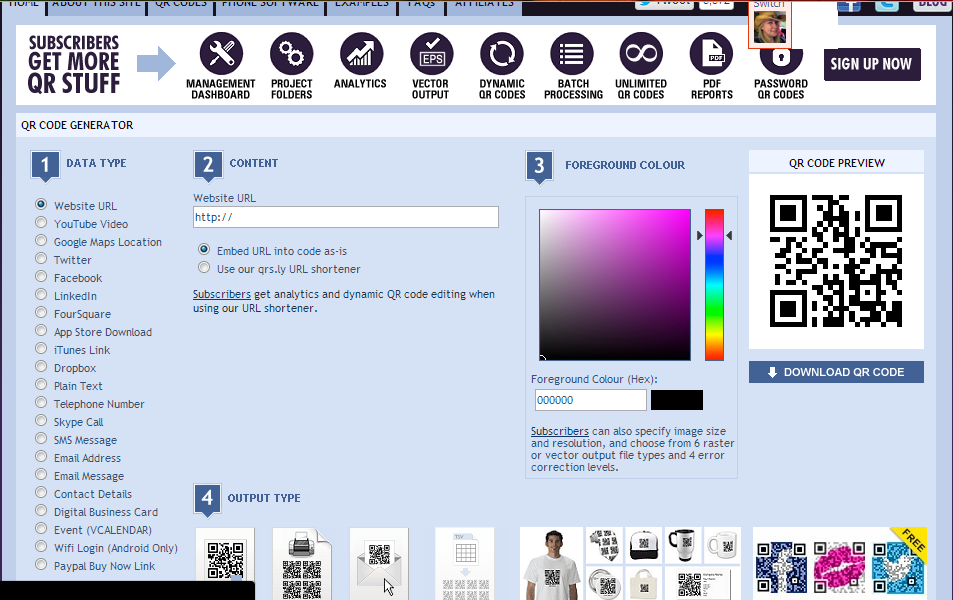The height and width of the screenshot is (600, 953).
Task: Click the Sign Up Now button
Action: click(872, 64)
